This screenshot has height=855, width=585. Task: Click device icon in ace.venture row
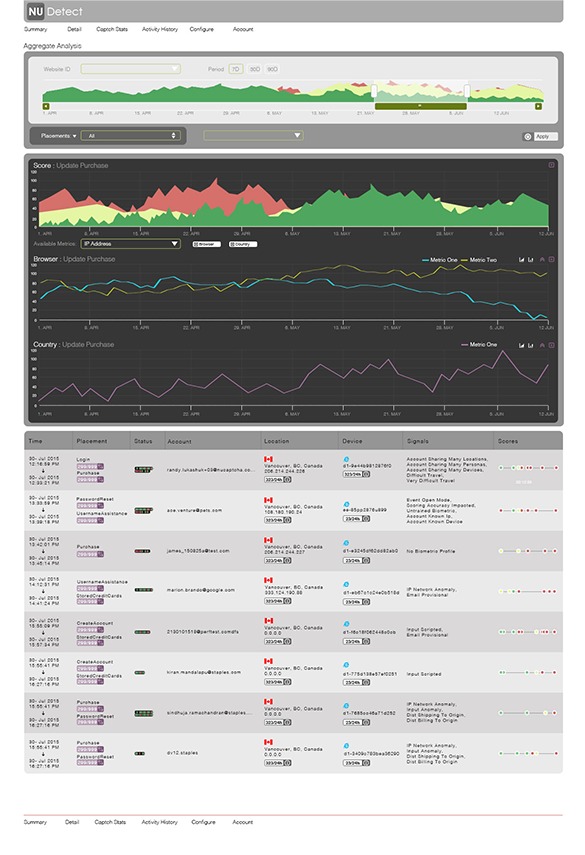[346, 504]
